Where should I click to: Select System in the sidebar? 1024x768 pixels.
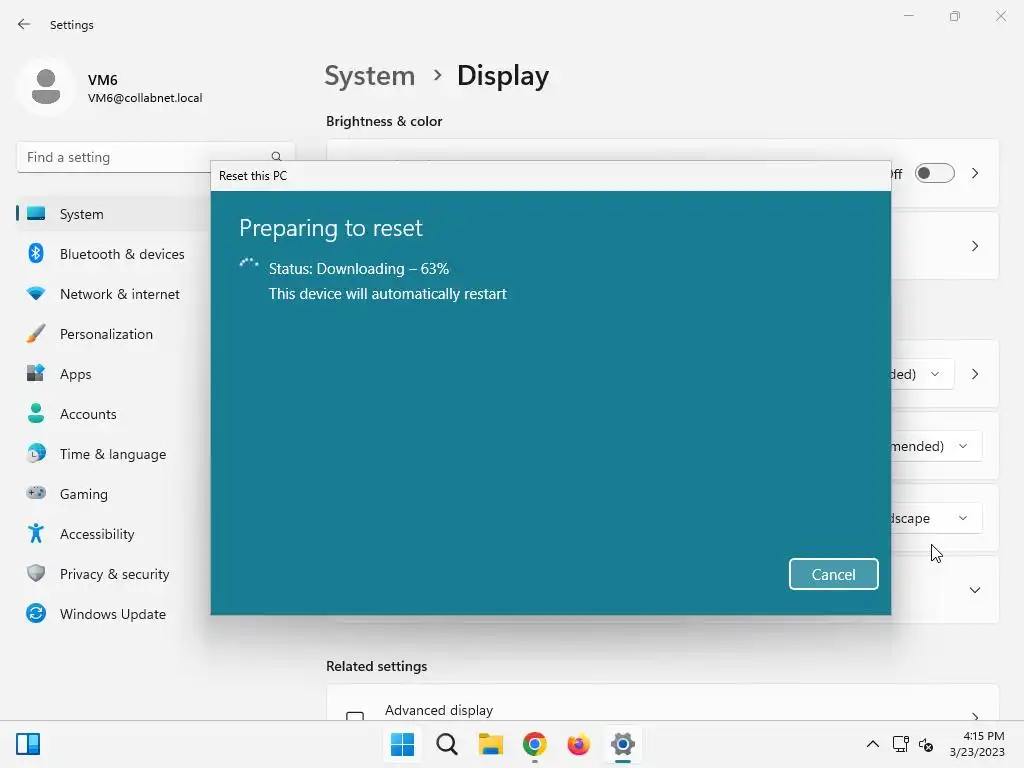[113, 214]
